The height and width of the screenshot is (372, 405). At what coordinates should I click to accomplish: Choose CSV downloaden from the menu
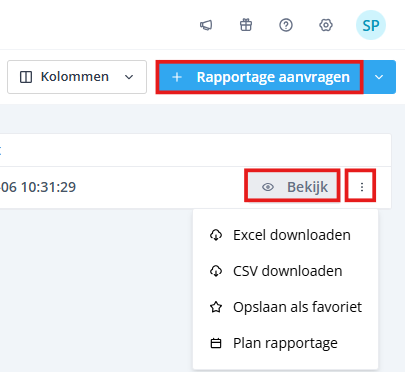[x=285, y=271]
